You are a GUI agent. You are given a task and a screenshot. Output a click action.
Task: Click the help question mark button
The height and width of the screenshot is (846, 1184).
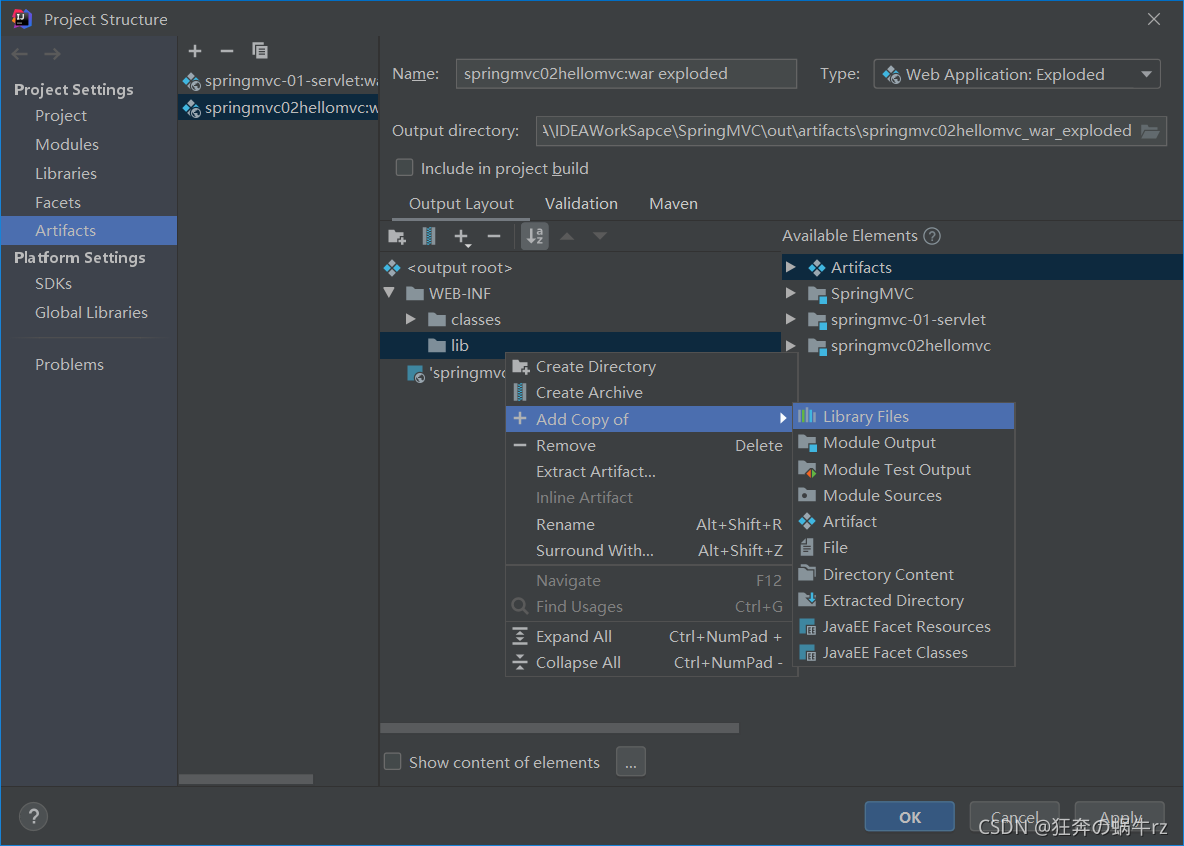click(x=33, y=817)
